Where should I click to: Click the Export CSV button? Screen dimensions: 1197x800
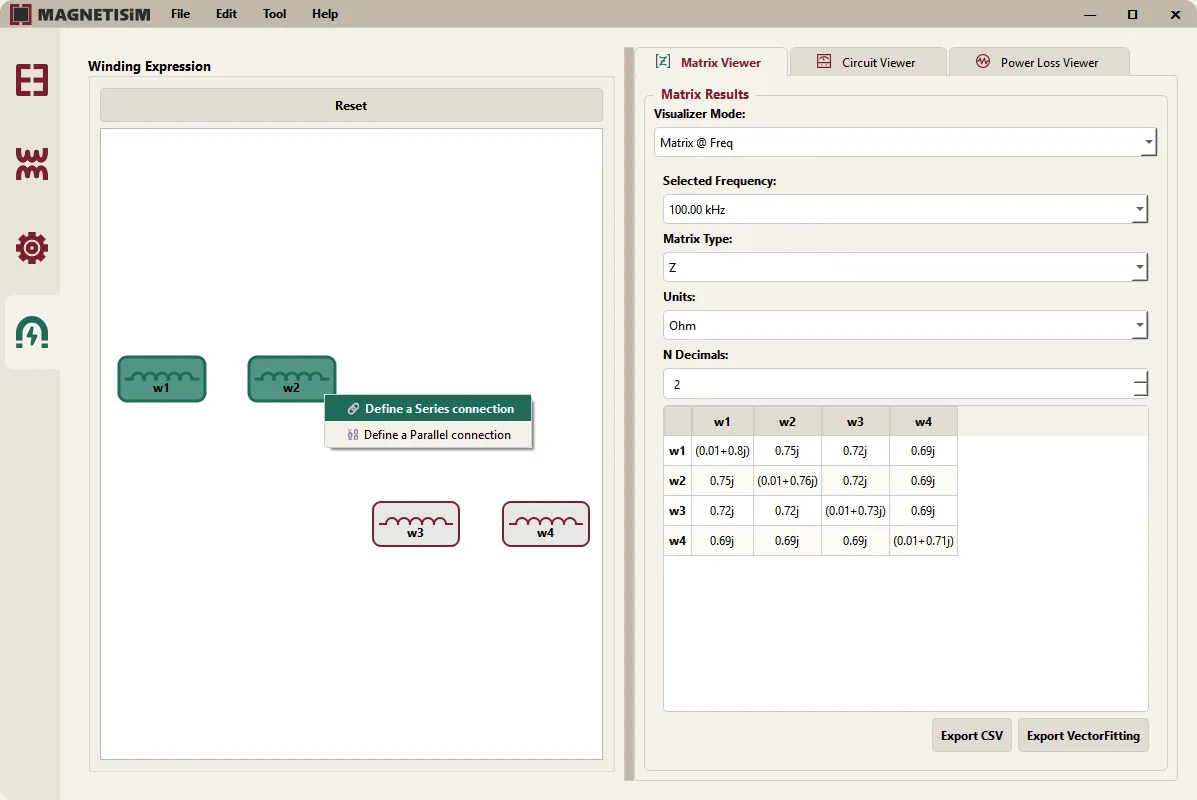point(972,735)
